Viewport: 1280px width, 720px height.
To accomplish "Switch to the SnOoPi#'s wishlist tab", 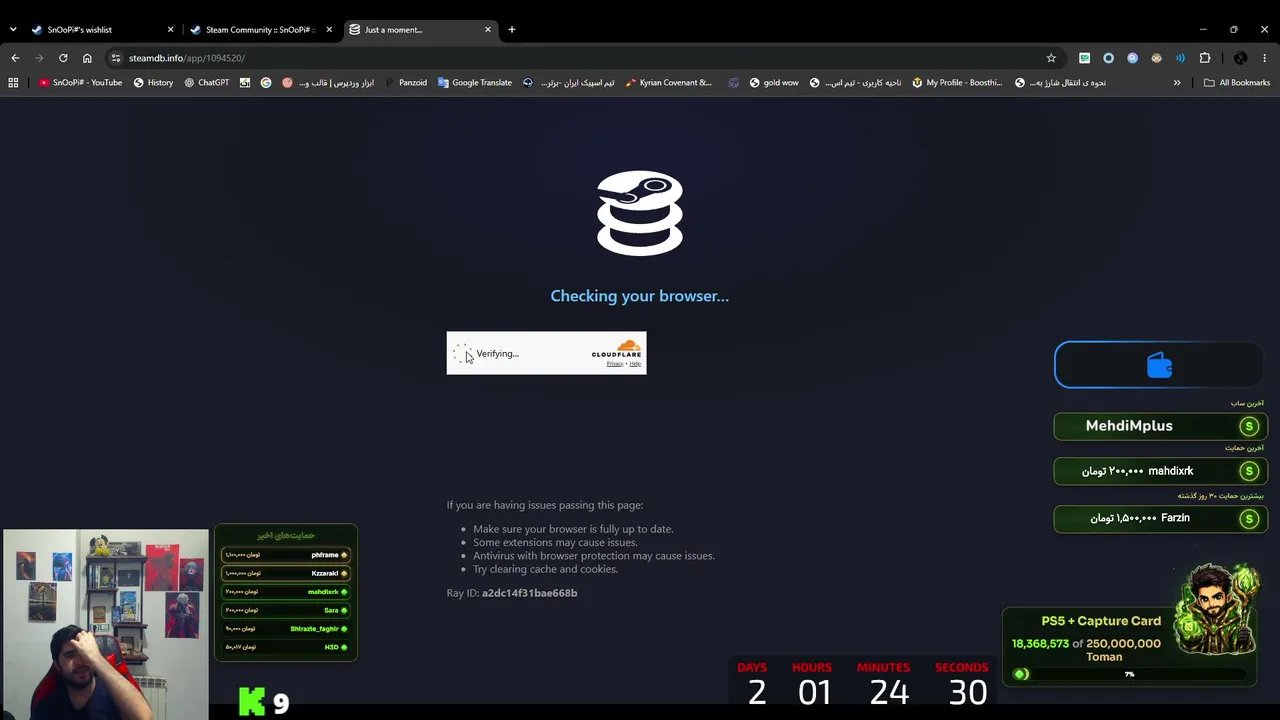I will 100,30.
